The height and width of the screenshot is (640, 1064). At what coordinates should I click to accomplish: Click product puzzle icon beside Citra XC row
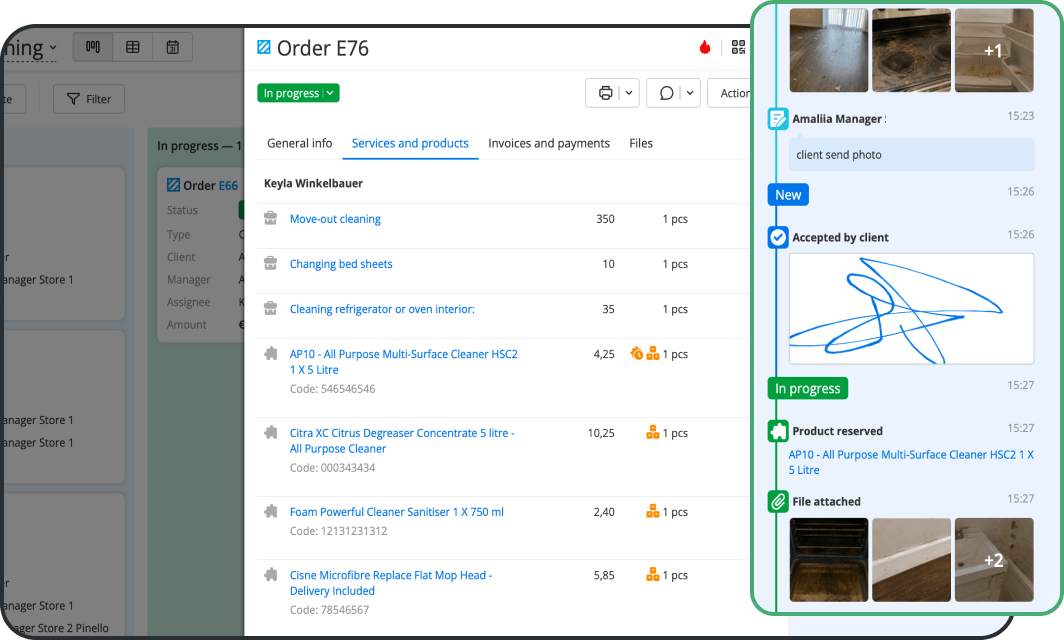pos(271,432)
